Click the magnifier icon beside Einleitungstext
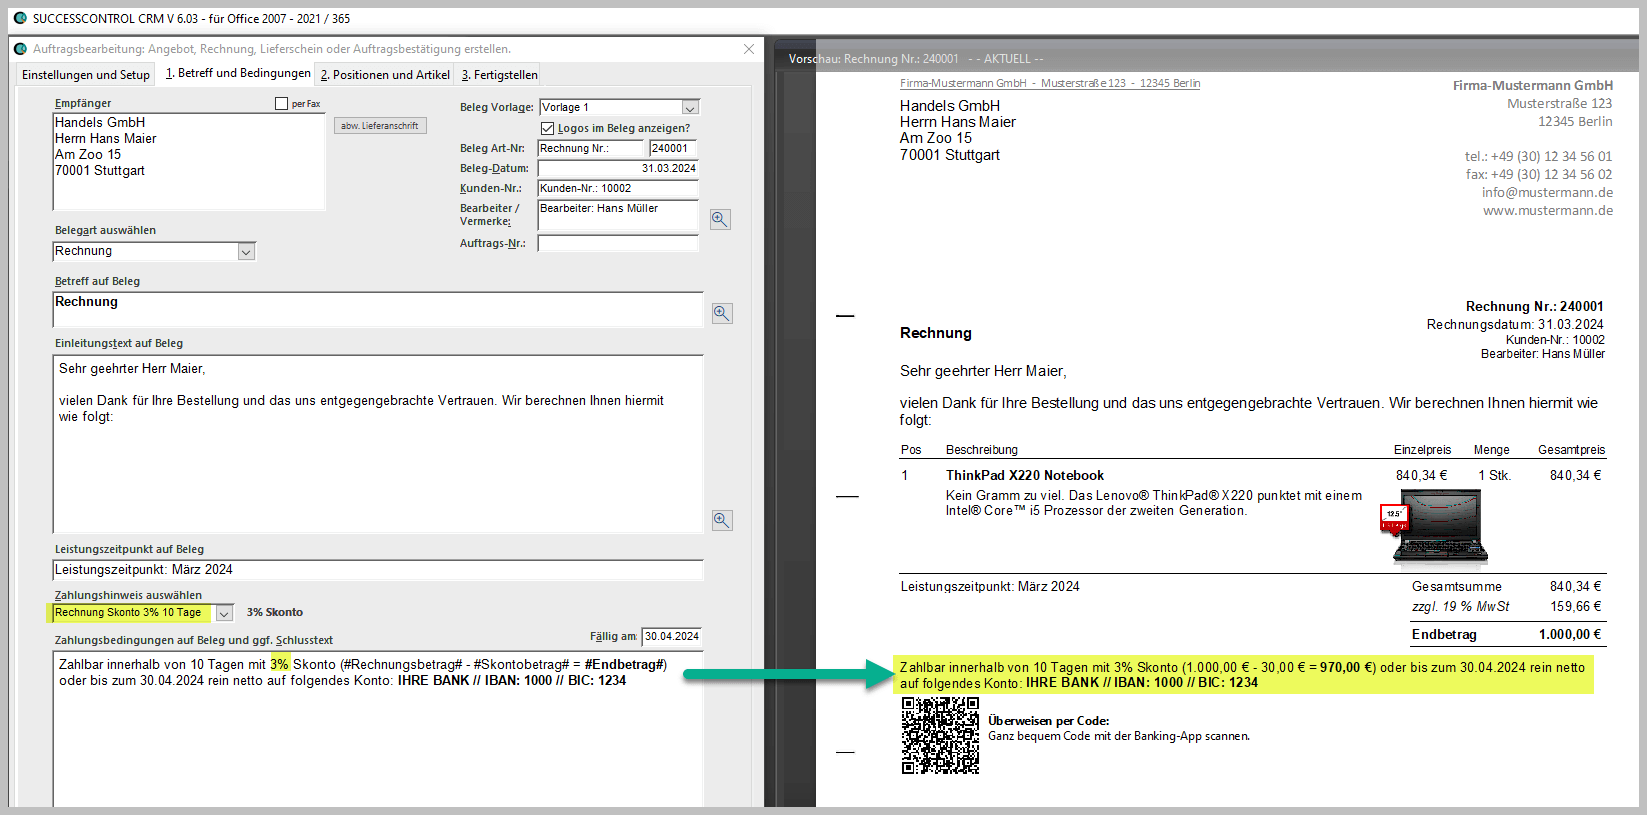 point(722,520)
